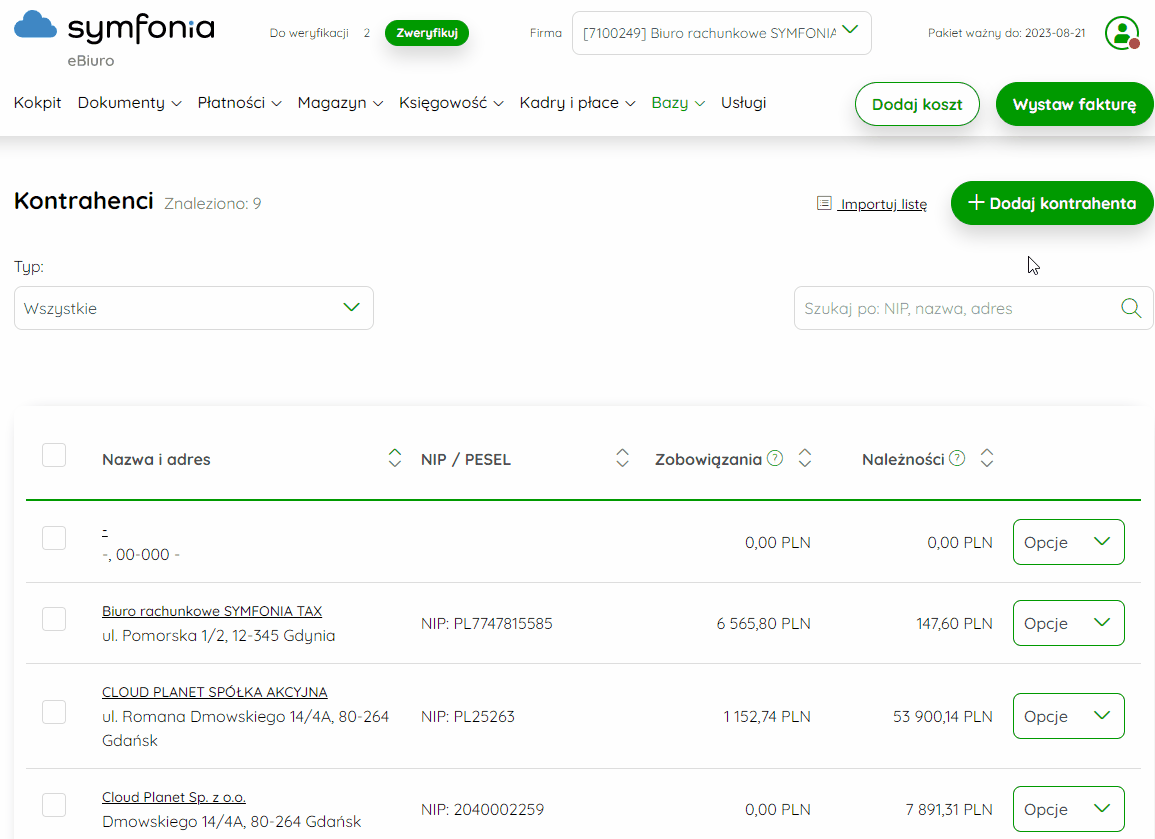Screen dimensions: 1155x839
Task: Select the CLOUD PLANET SPÓŁKA AKCYJNA checkbox
Action: click(x=54, y=712)
